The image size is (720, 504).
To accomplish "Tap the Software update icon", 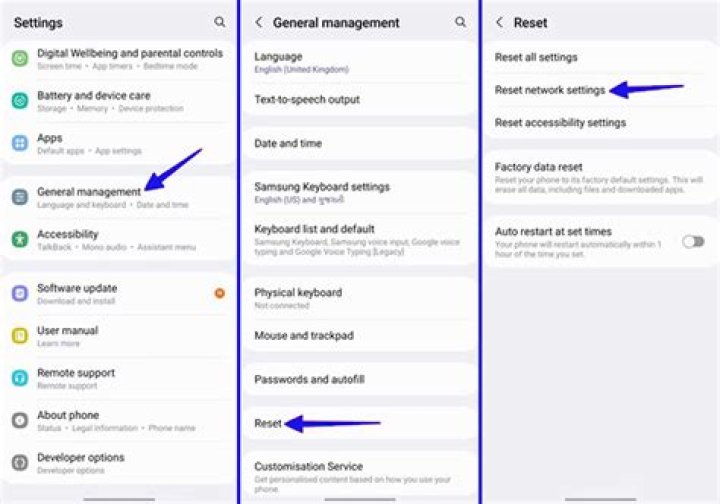I will (20, 293).
